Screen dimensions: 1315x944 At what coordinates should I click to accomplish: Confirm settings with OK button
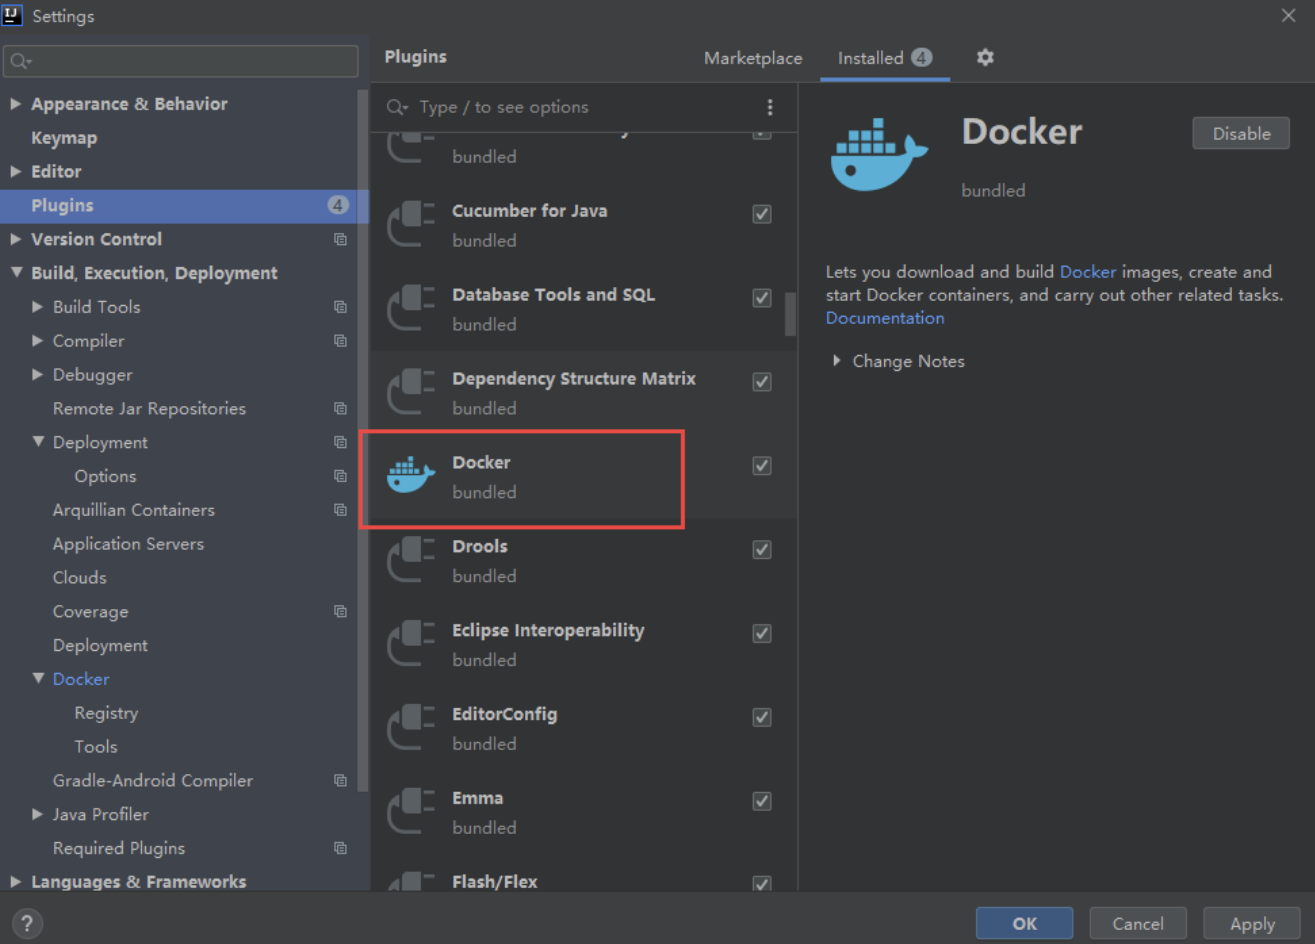click(1025, 923)
